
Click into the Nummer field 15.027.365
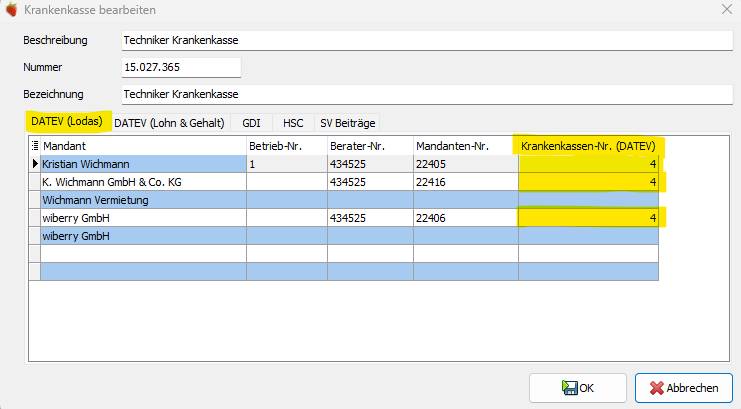pos(181,67)
